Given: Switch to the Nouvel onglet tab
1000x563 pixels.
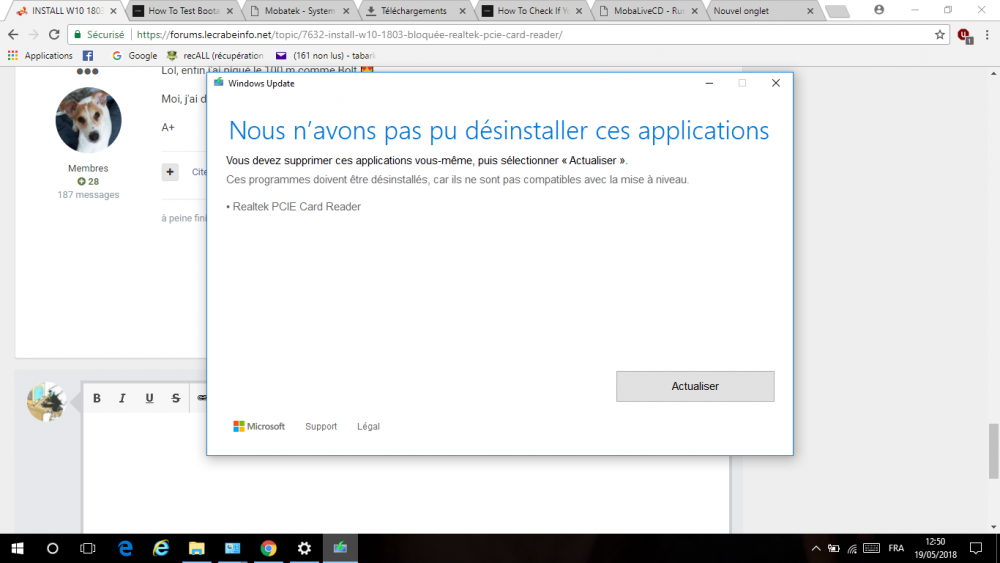Looking at the screenshot, I should [x=759, y=11].
